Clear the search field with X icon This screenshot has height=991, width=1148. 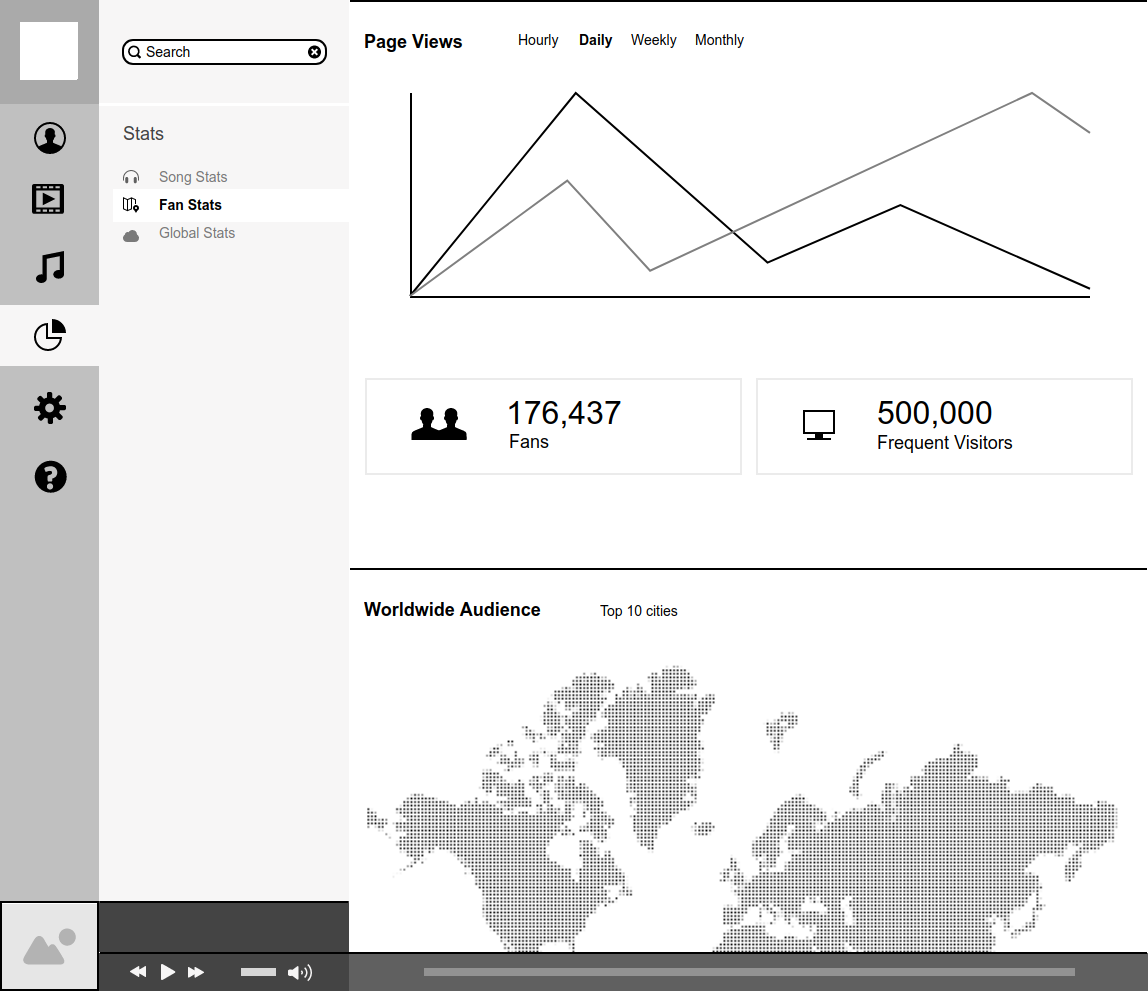point(314,52)
